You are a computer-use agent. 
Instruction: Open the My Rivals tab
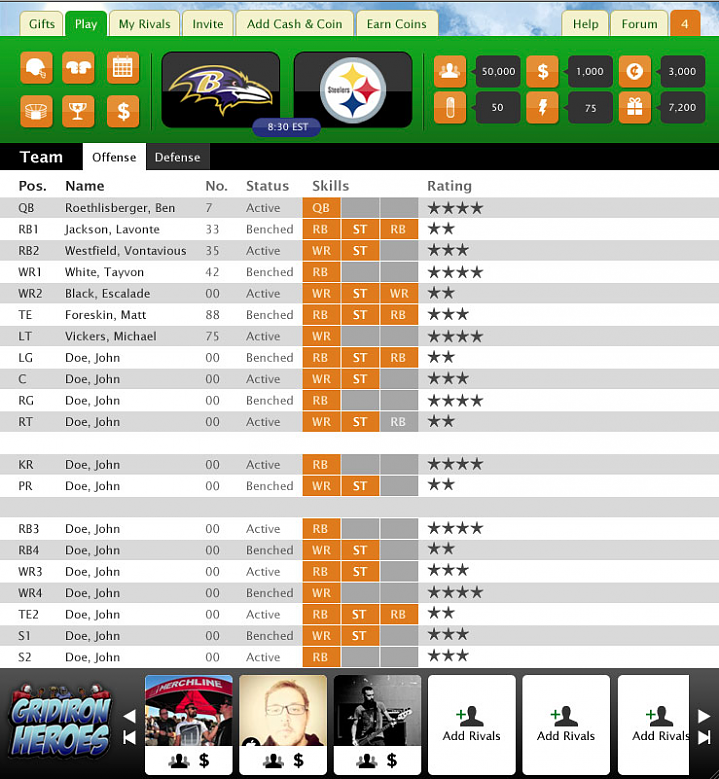click(x=144, y=24)
